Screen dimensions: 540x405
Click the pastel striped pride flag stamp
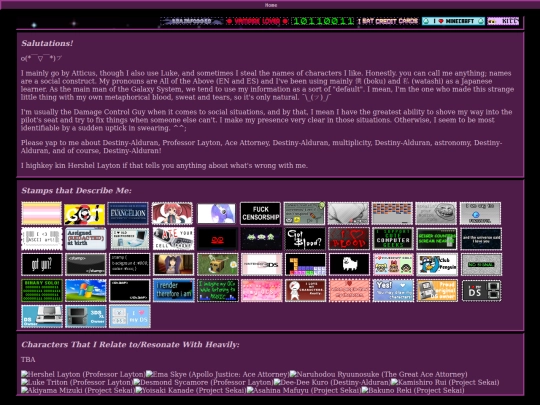(x=42, y=214)
